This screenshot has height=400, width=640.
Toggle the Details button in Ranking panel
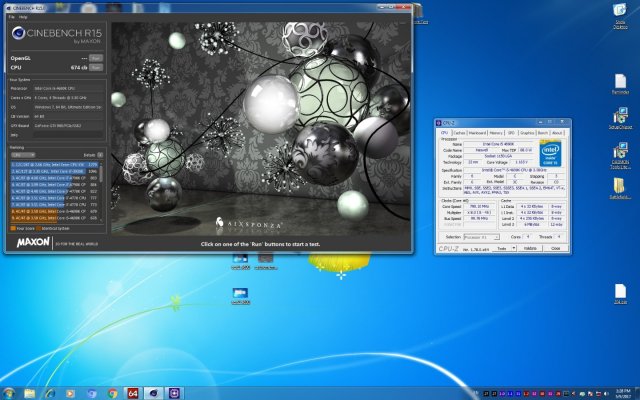pos(100,155)
